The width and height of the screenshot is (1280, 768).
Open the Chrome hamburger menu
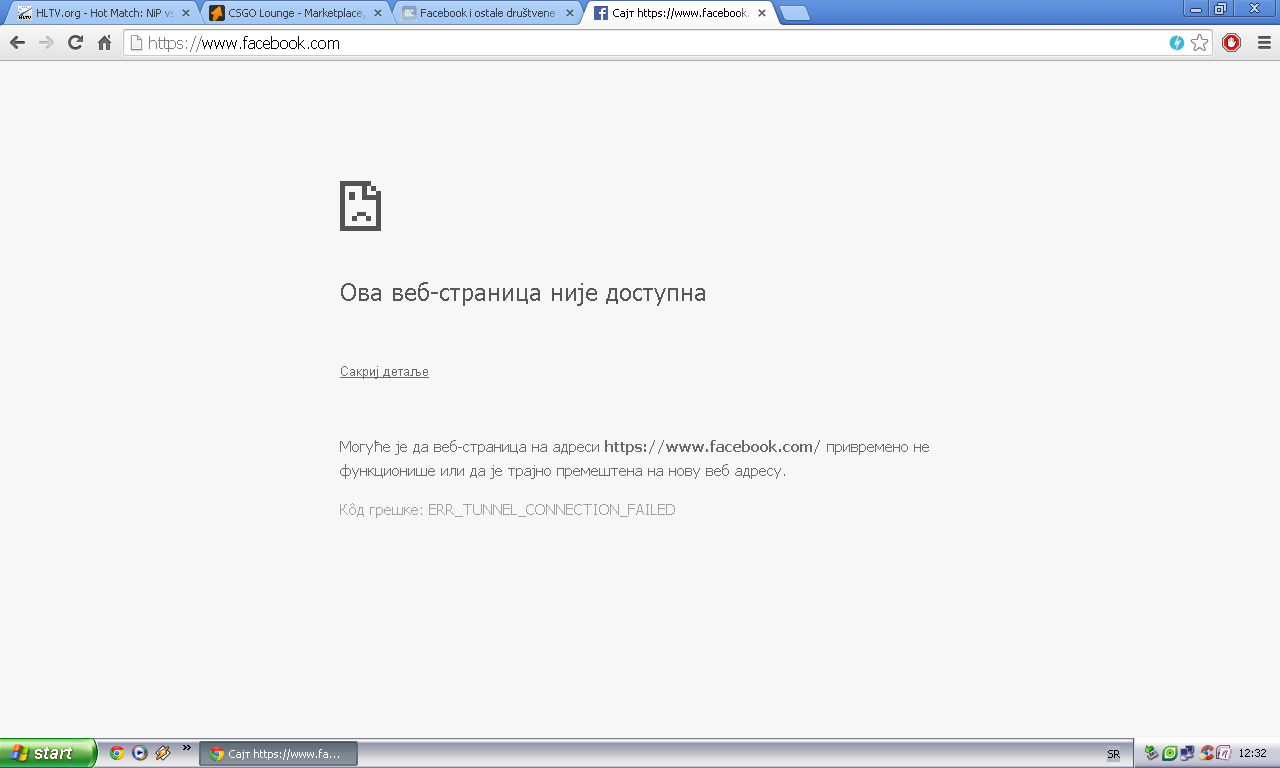coord(1264,43)
